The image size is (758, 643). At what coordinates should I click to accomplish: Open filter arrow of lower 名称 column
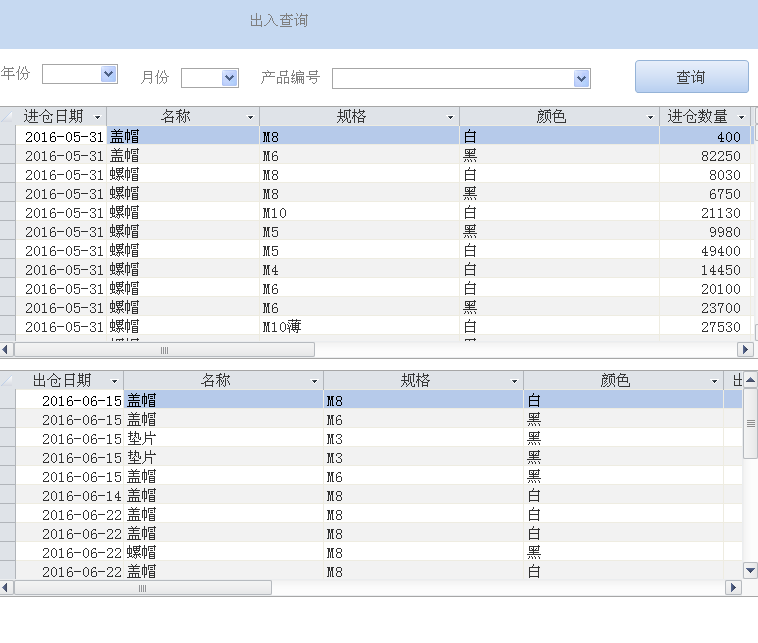point(314,382)
